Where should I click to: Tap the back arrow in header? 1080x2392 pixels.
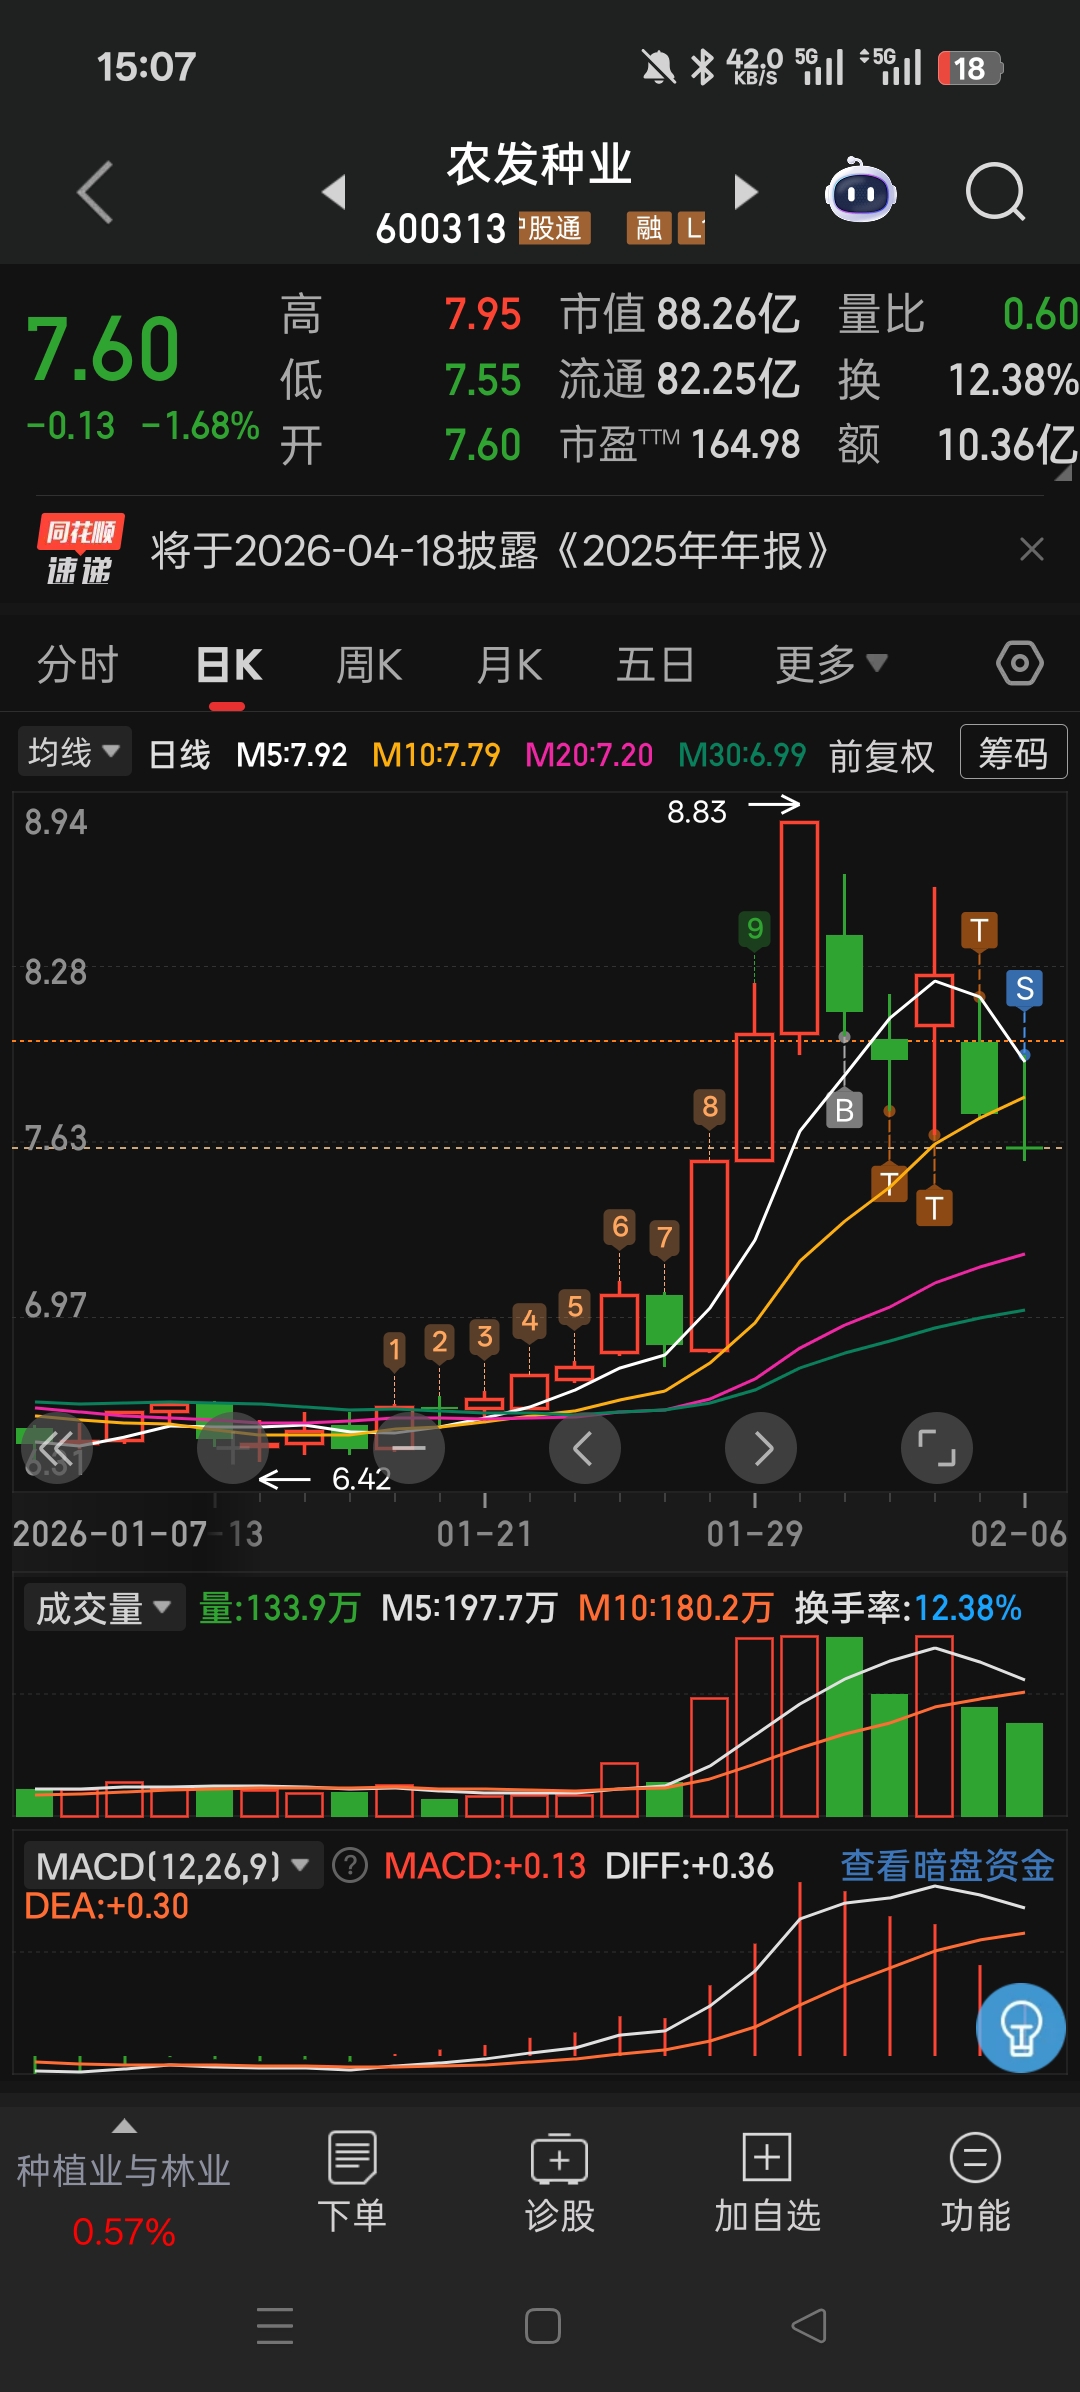95,191
